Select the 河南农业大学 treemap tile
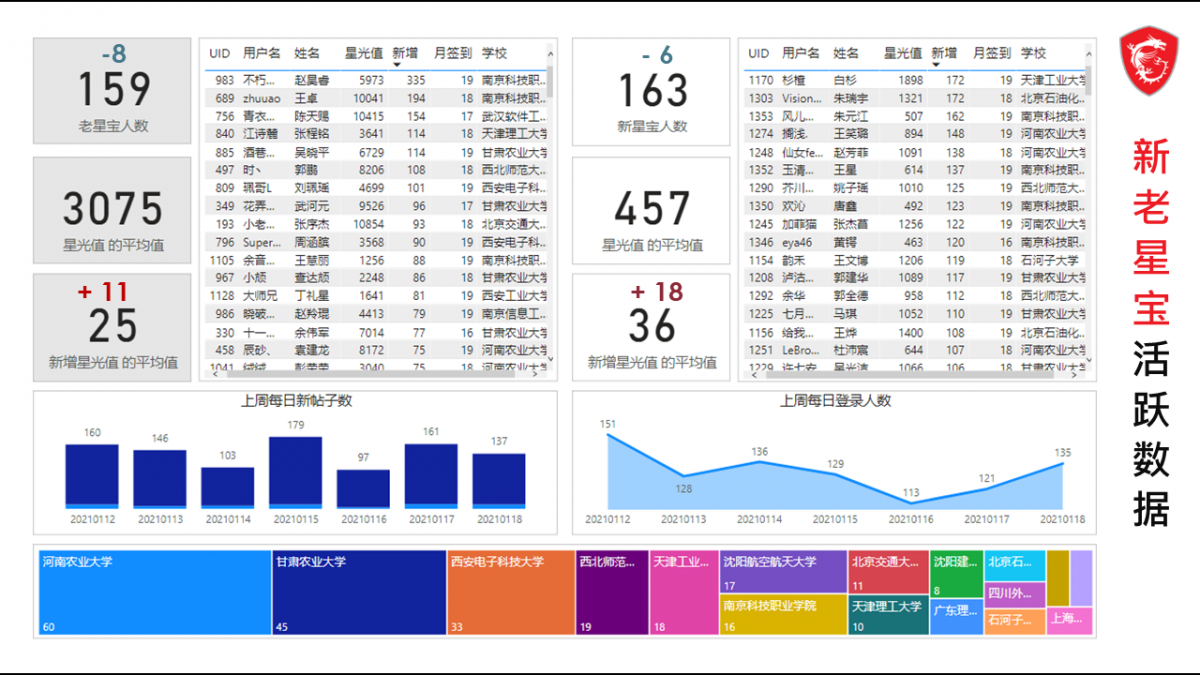The image size is (1200, 675). click(155, 592)
